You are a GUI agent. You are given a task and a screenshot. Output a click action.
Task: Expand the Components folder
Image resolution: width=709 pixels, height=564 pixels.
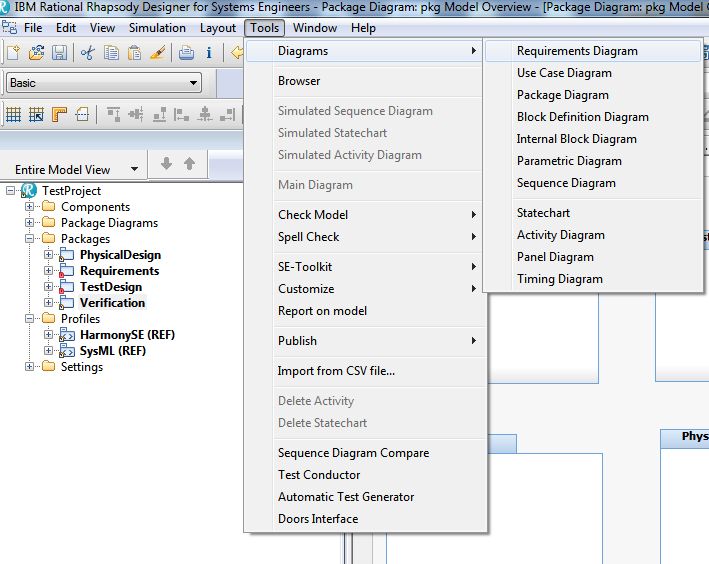coord(29,207)
